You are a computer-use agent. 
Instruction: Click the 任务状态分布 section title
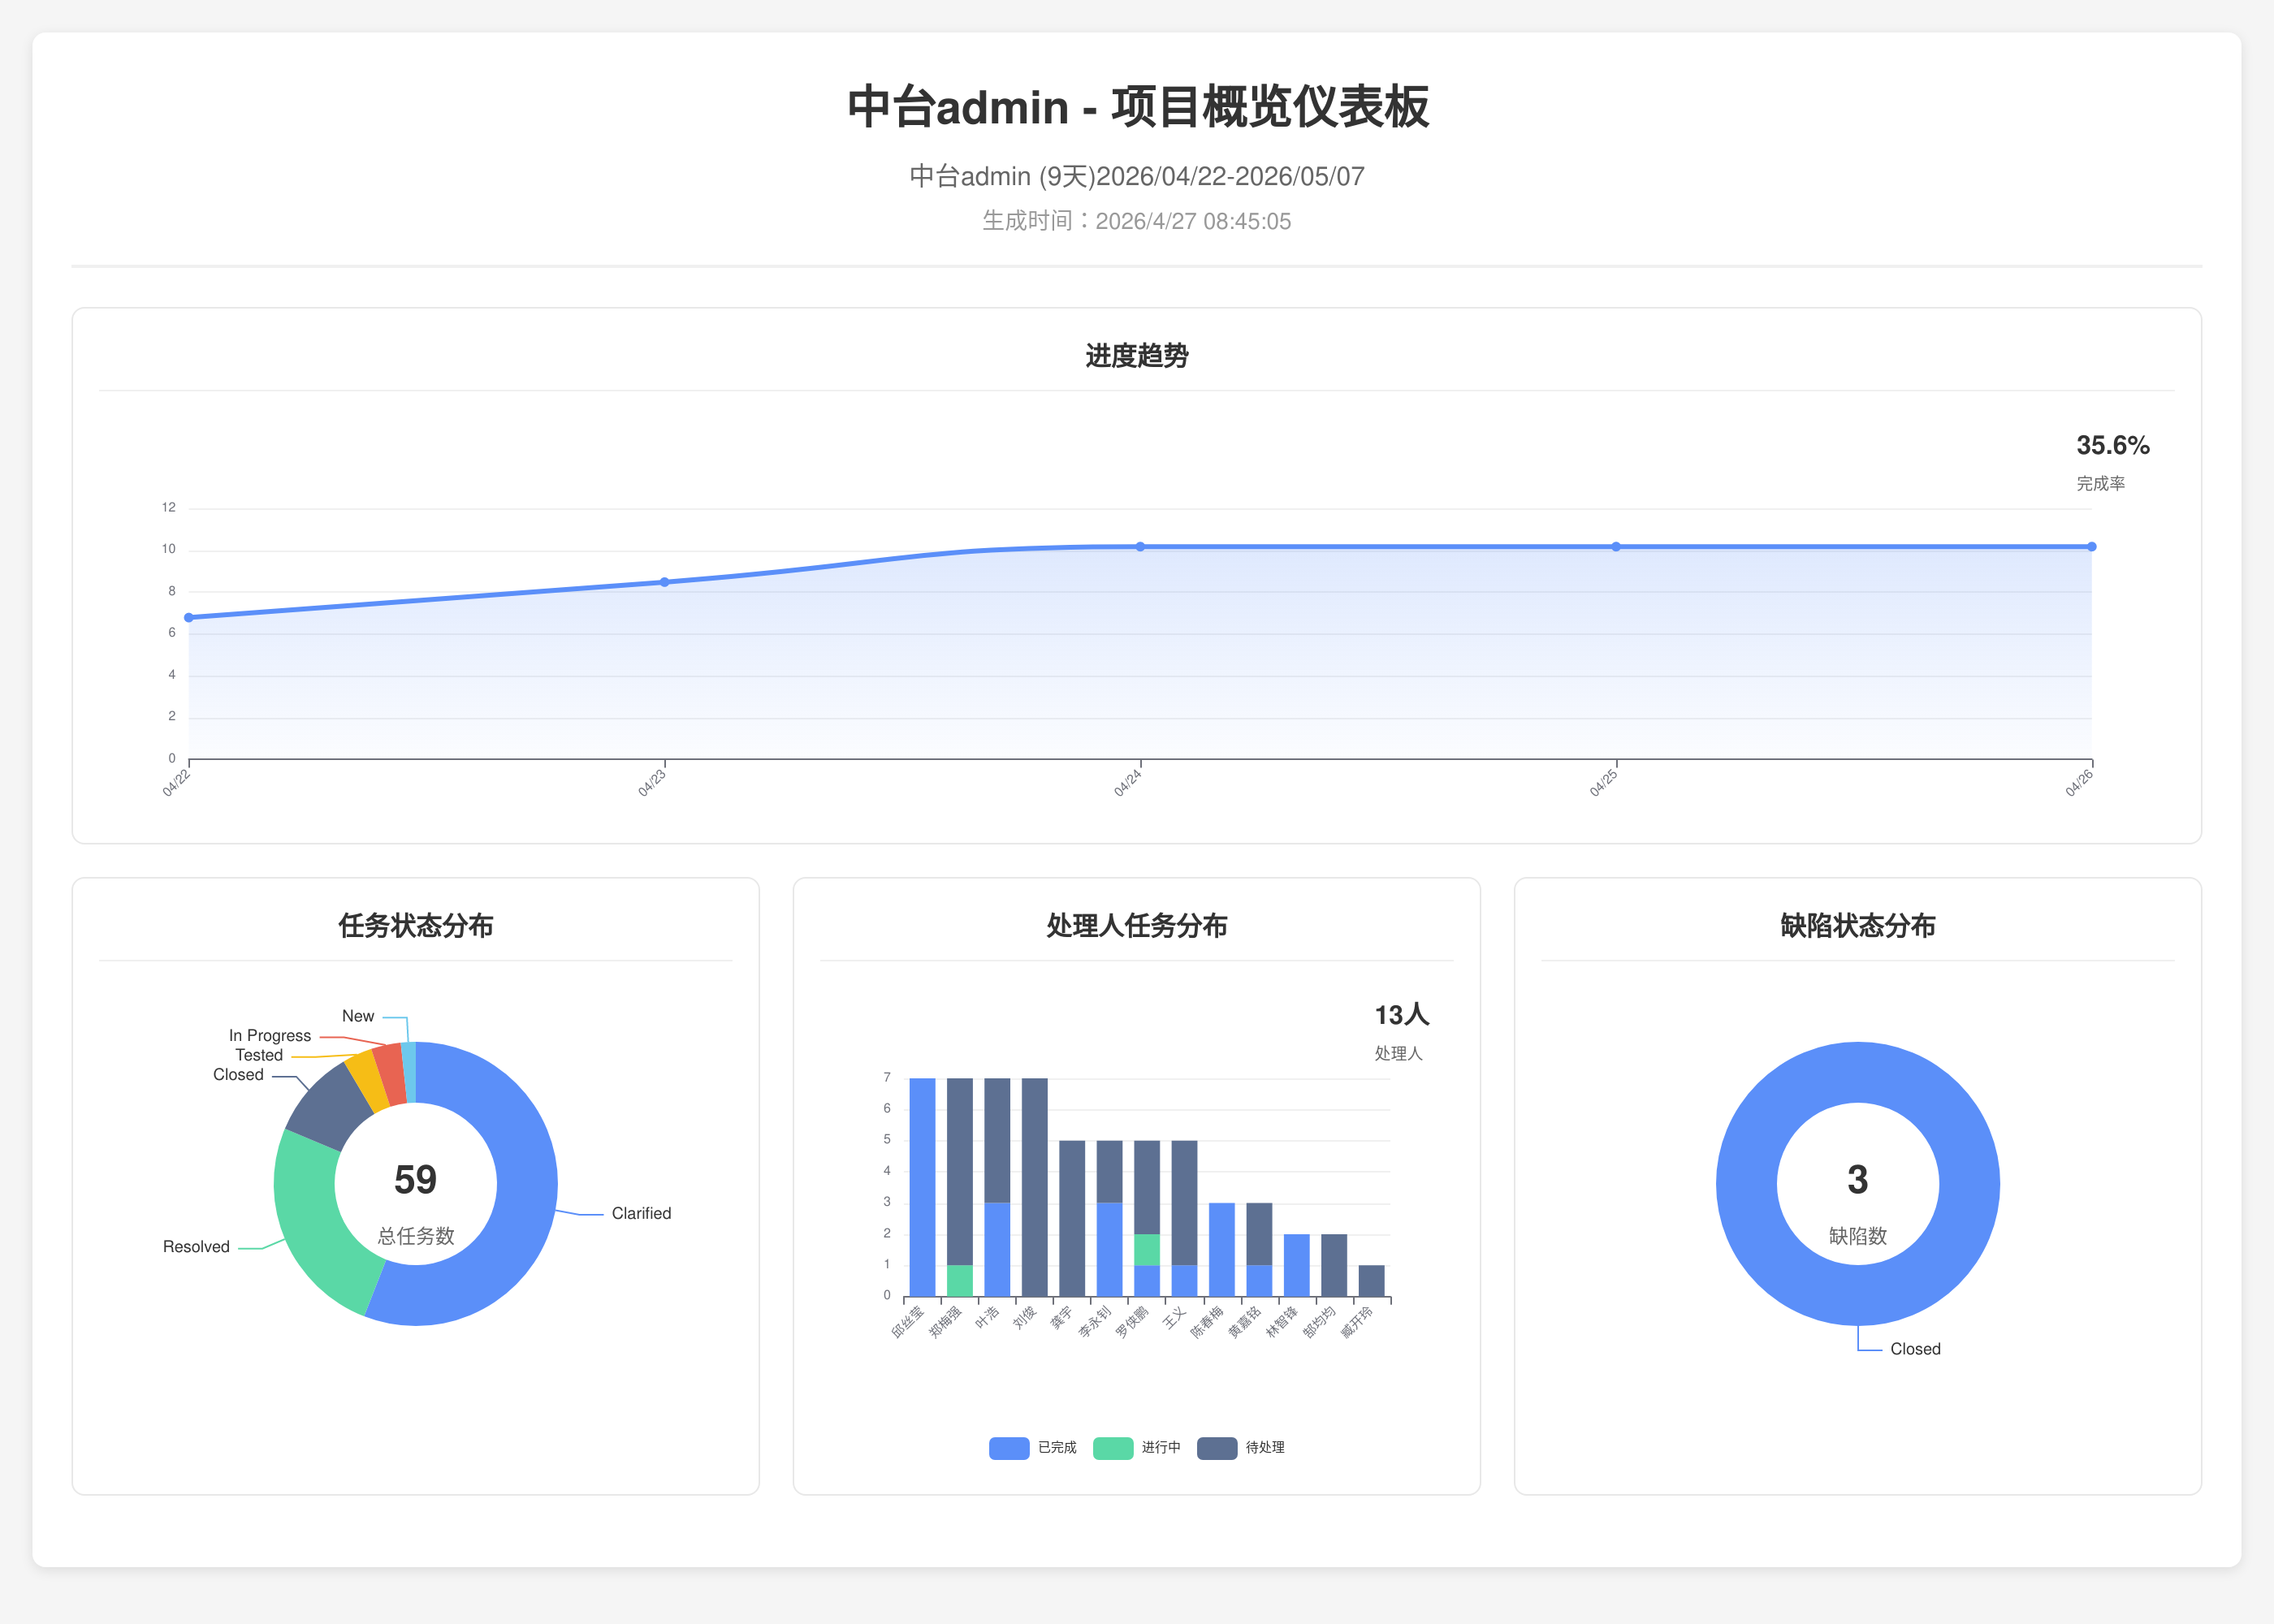(x=416, y=926)
